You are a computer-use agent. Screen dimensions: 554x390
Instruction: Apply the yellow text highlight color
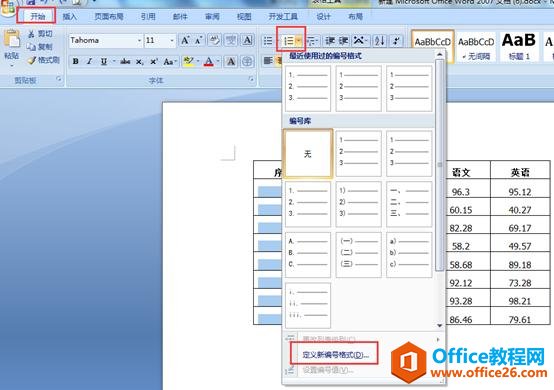coord(188,61)
